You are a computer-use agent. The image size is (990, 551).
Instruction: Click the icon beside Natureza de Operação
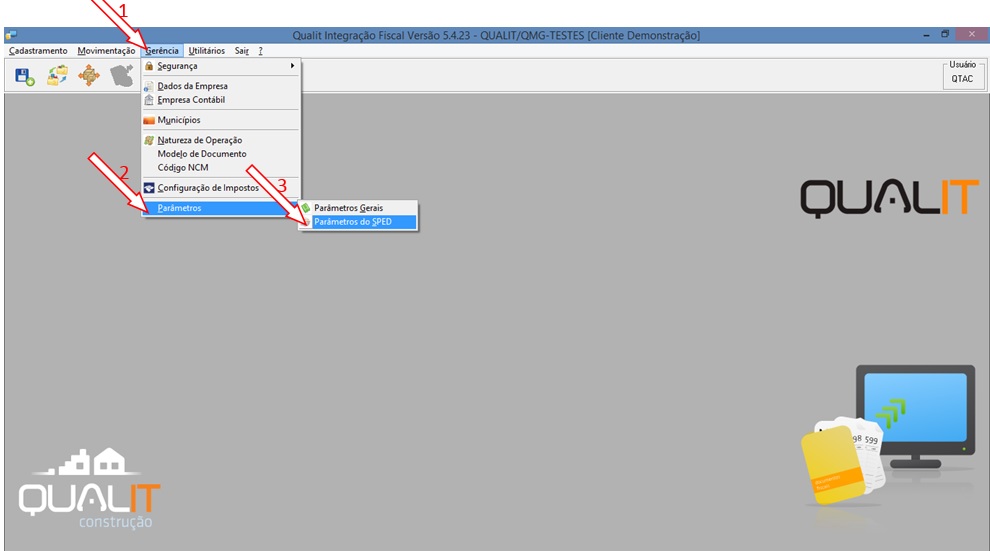149,140
